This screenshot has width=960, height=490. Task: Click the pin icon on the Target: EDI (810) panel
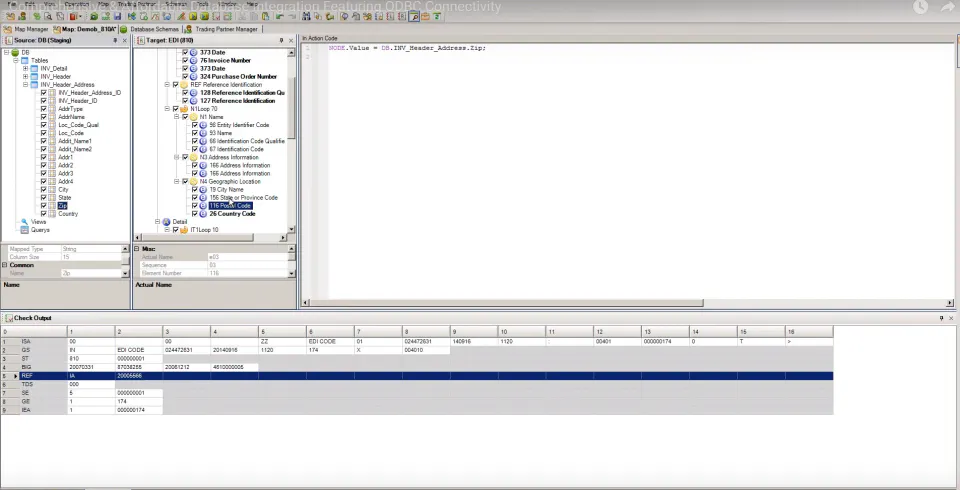pyautogui.click(x=282, y=40)
